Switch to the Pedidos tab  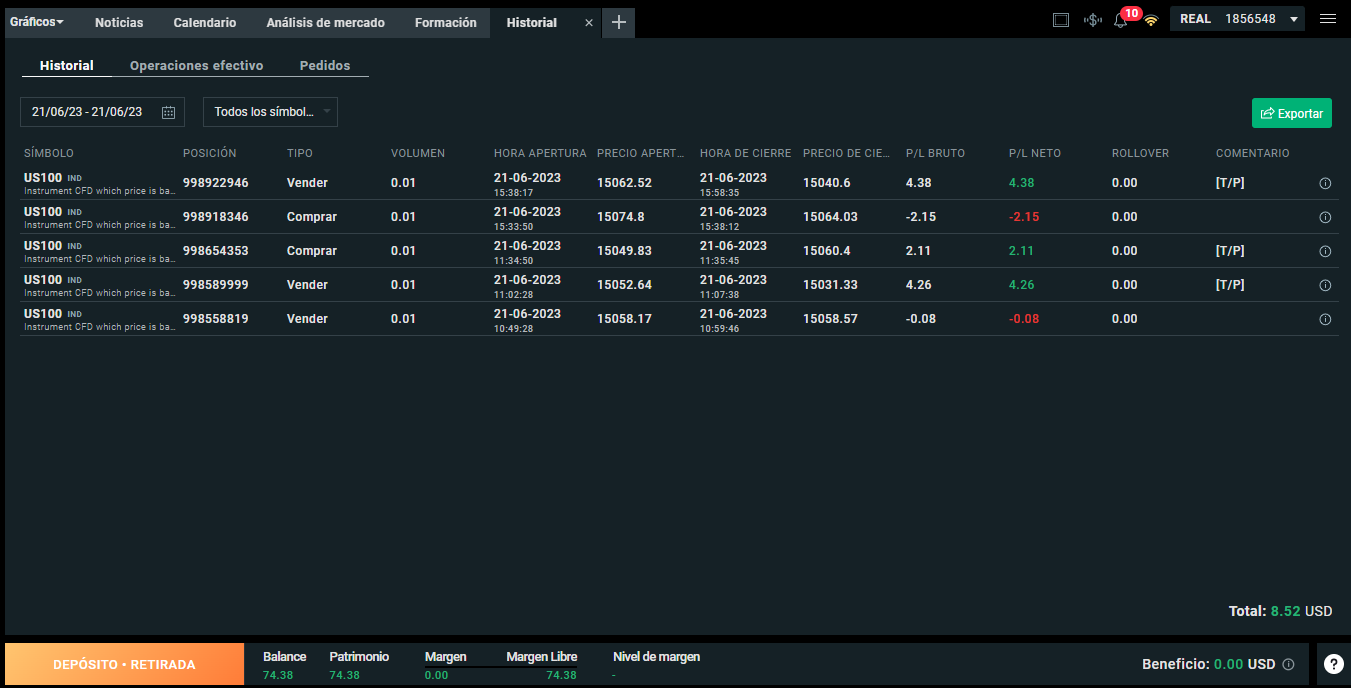(325, 66)
